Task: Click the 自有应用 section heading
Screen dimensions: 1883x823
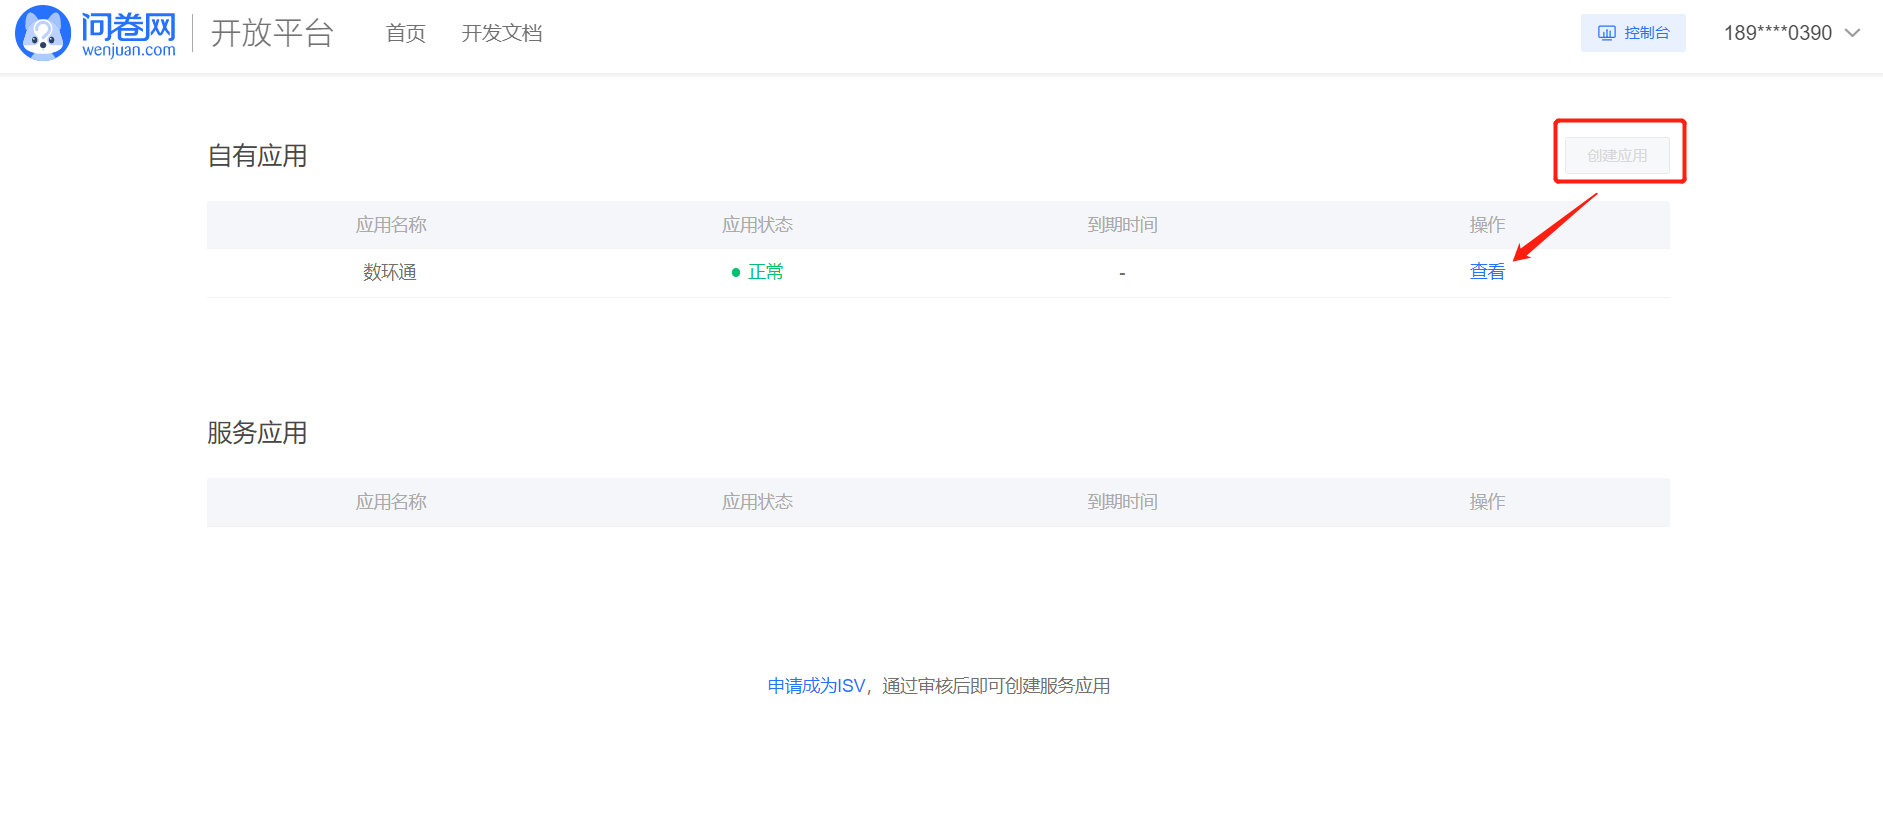Action: click(x=257, y=156)
